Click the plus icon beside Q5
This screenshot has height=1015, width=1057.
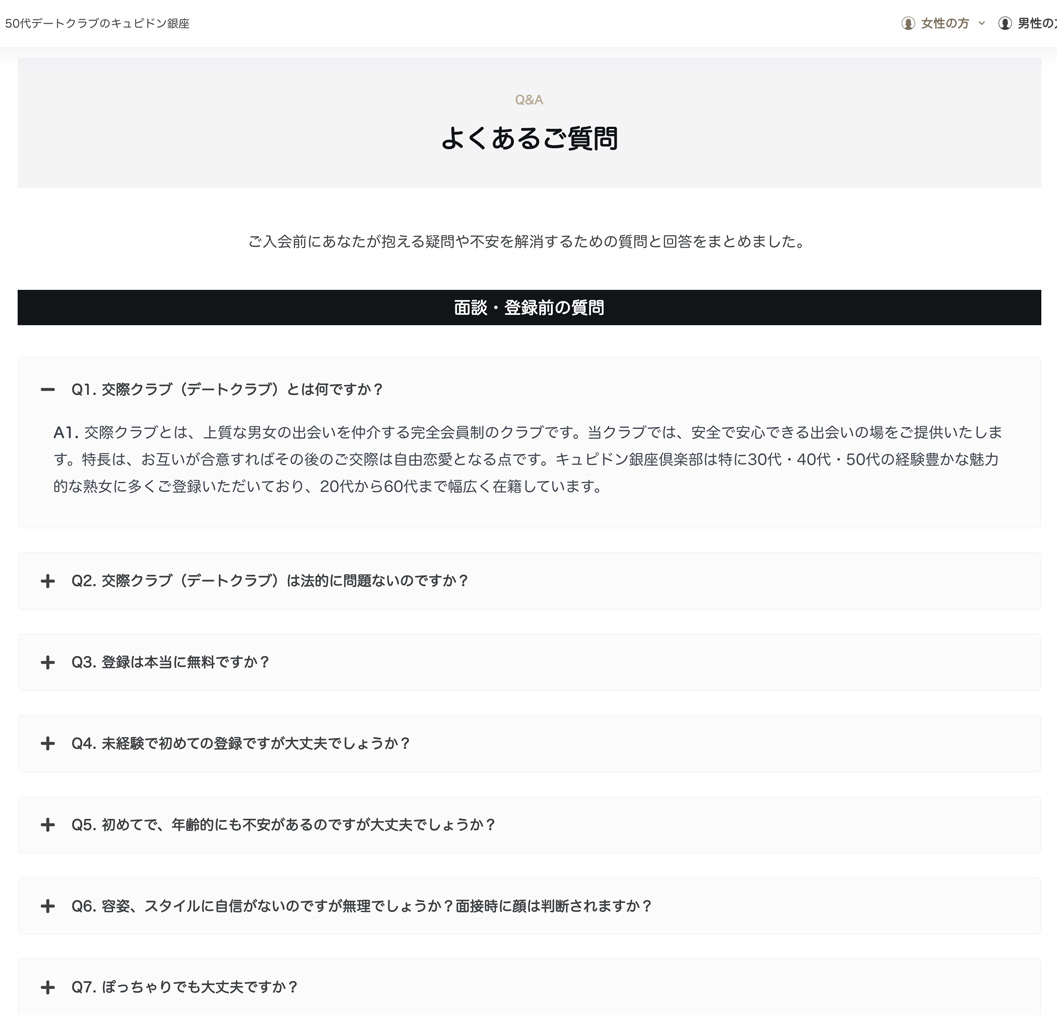[47, 825]
